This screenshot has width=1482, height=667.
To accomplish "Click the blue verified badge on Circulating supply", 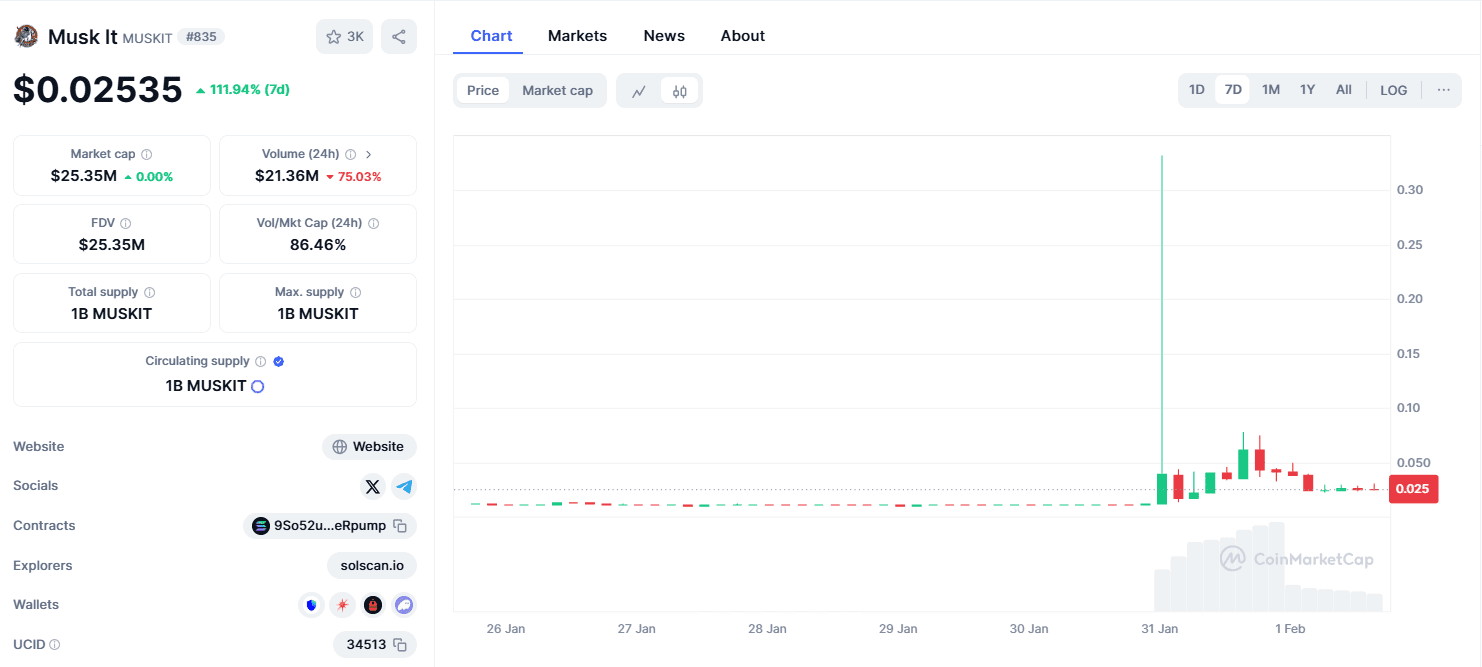I will tap(279, 362).
